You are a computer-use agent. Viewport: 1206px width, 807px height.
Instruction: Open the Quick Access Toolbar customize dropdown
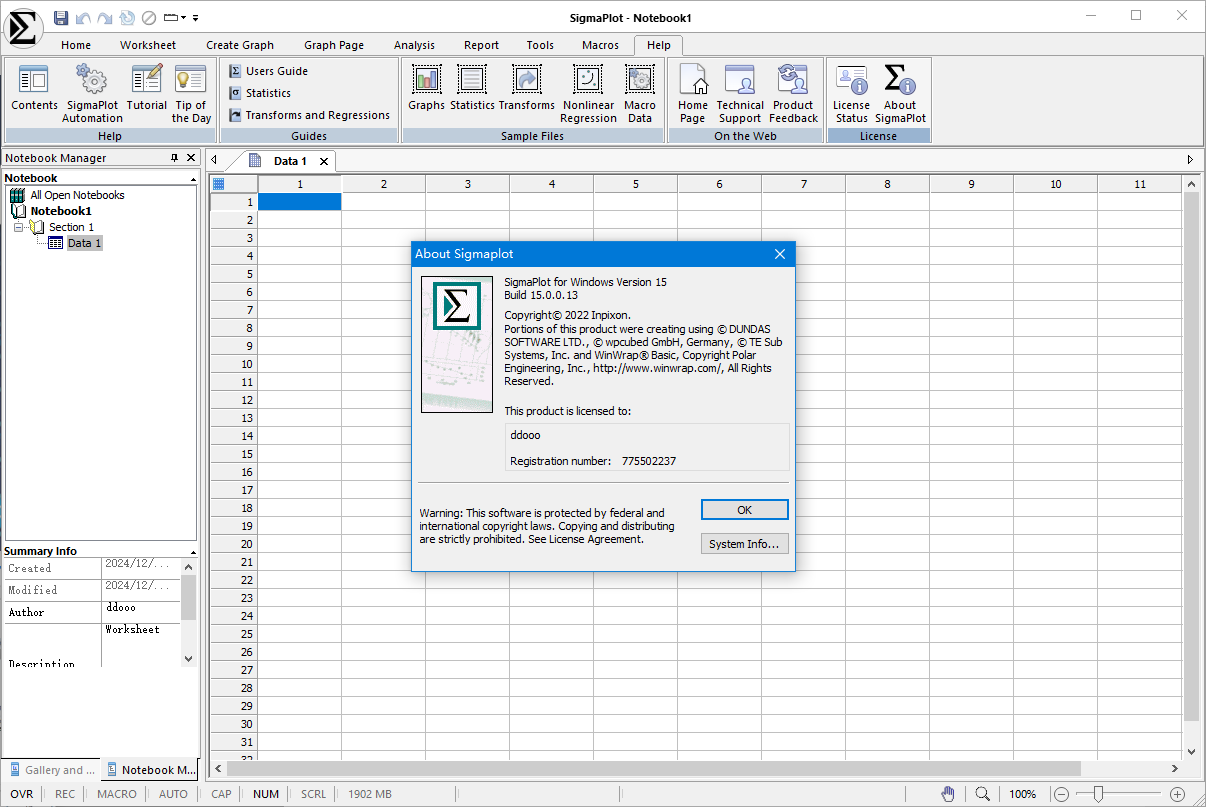196,18
